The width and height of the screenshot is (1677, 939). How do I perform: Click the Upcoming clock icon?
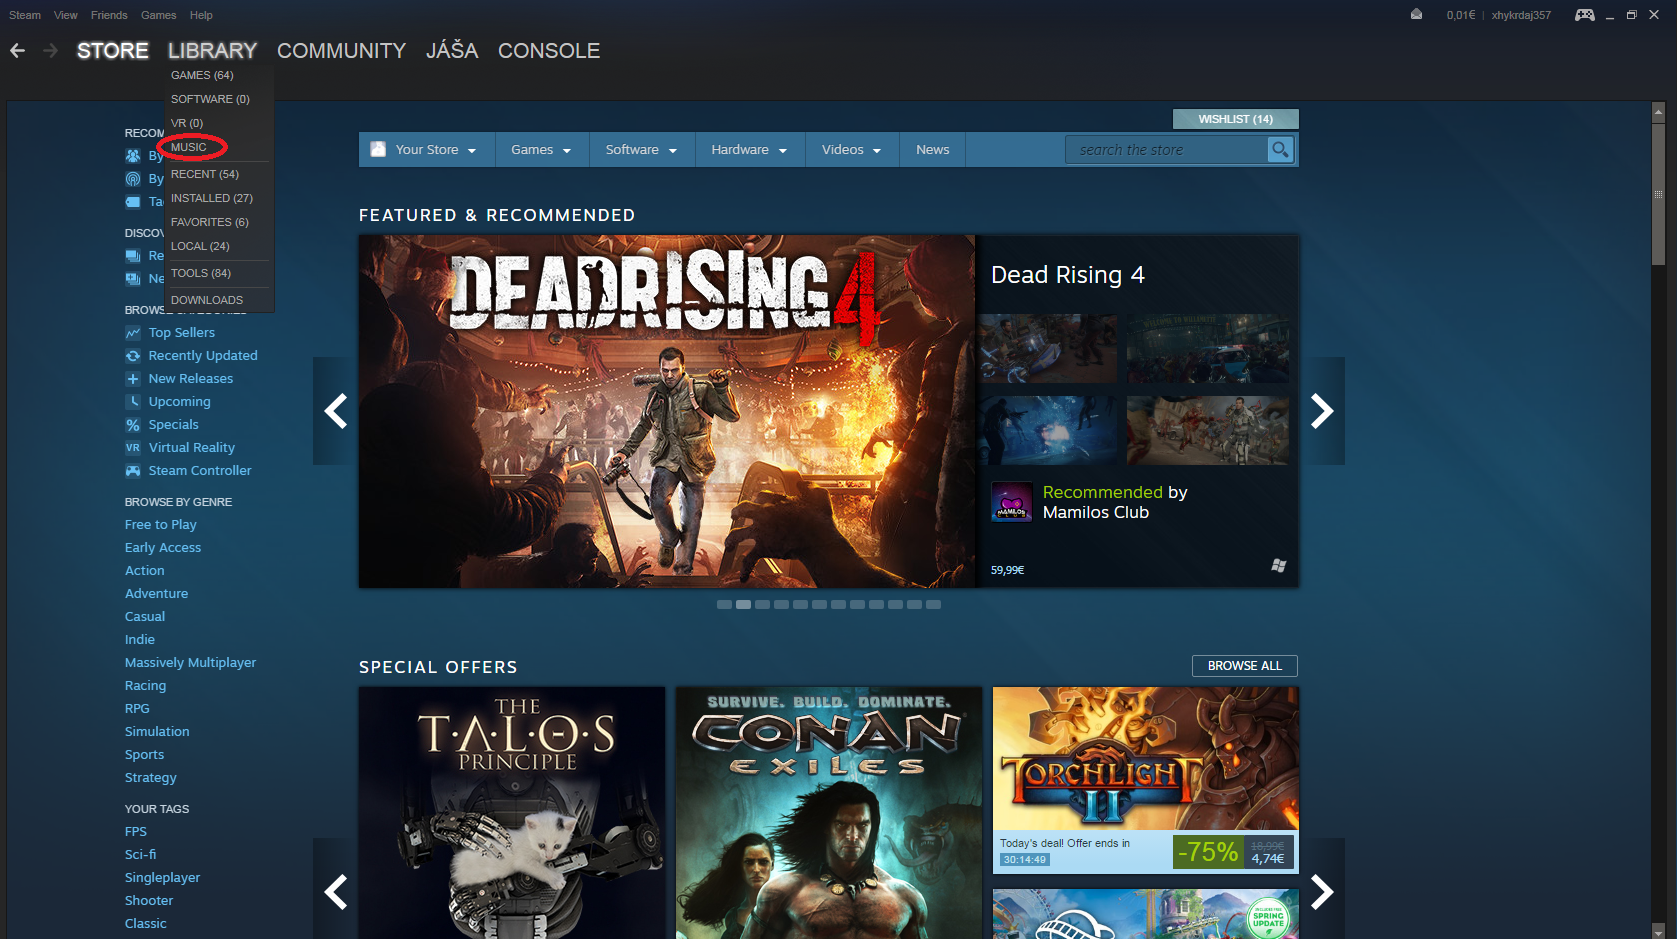click(x=133, y=402)
